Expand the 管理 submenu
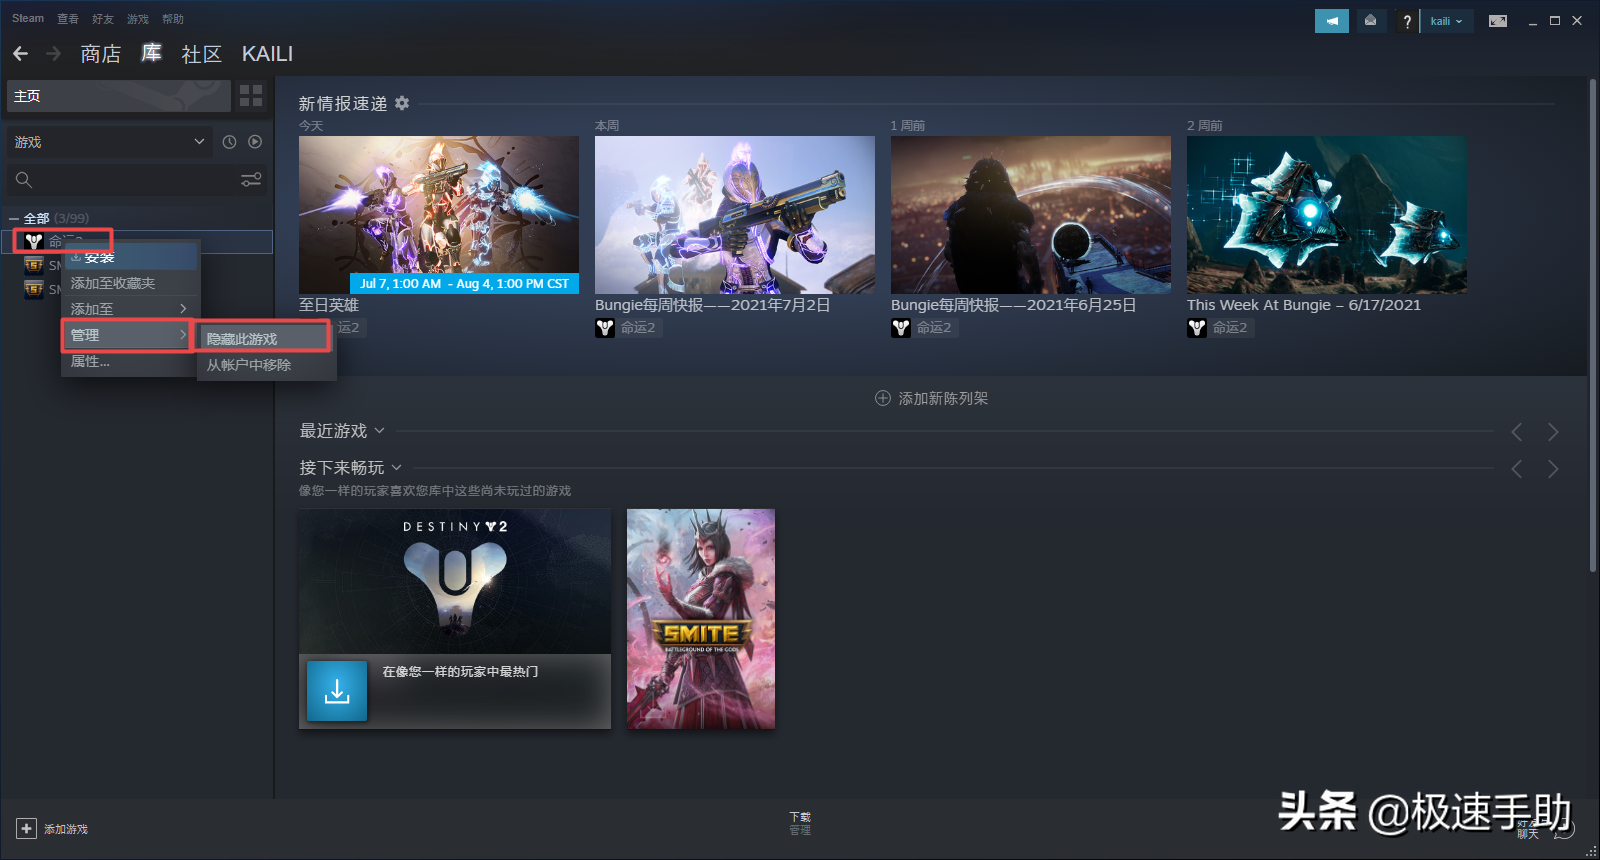 click(129, 335)
